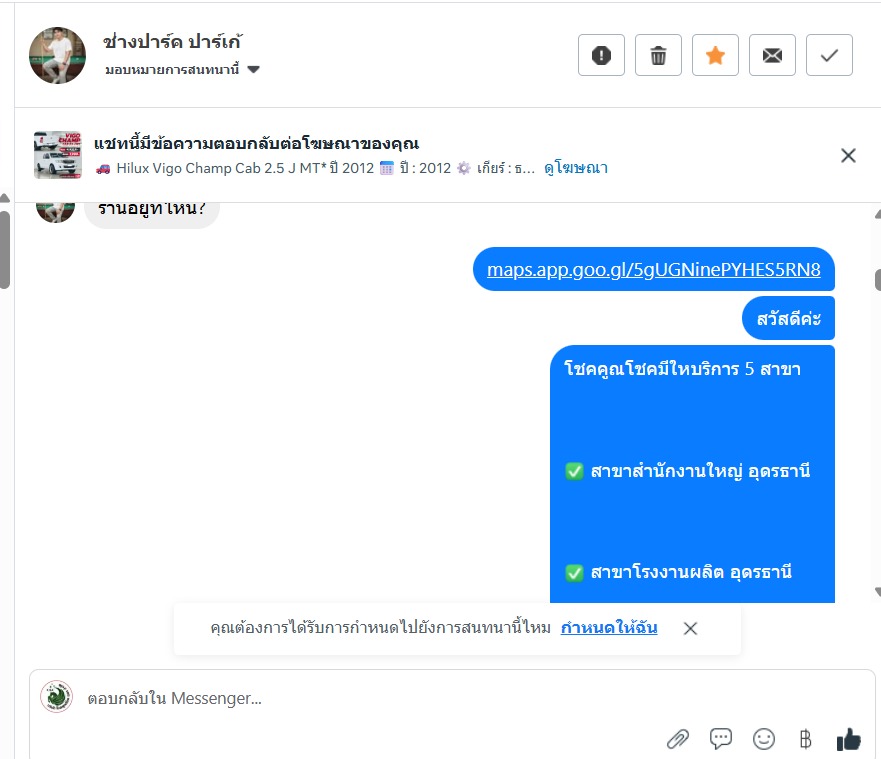Attach a file with paperclip icon
Image resolution: width=881 pixels, height=759 pixels.
tap(678, 739)
